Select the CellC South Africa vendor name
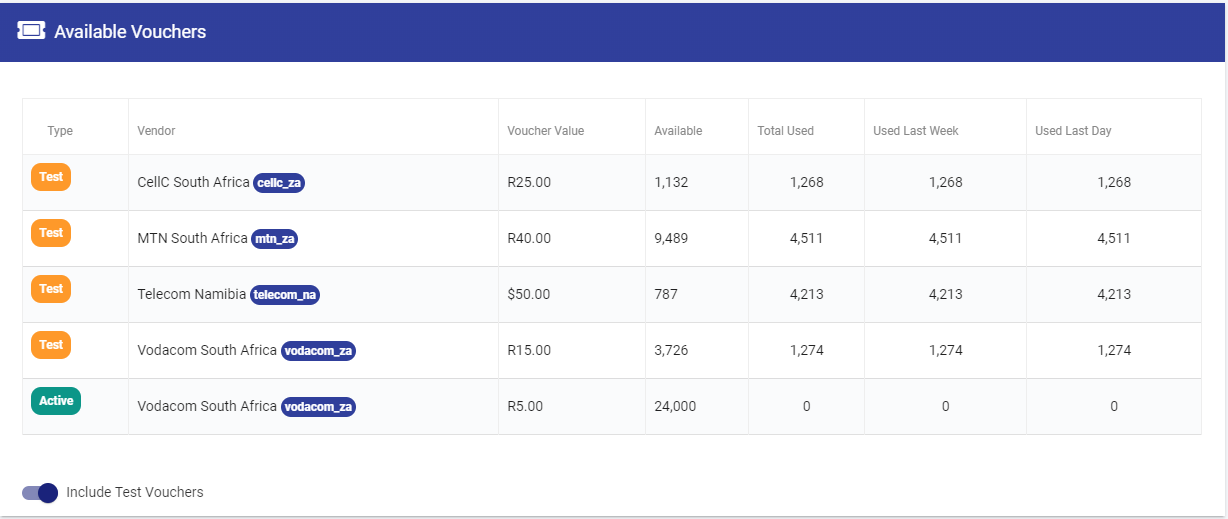This screenshot has width=1228, height=519. coord(193,182)
